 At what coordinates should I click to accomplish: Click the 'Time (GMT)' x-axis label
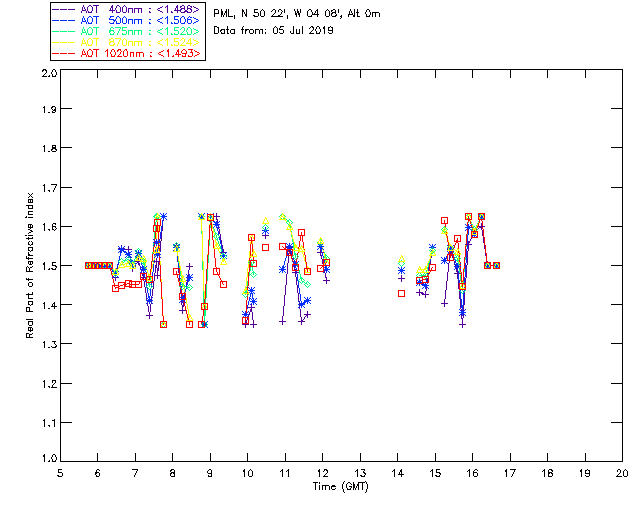[x=340, y=486]
